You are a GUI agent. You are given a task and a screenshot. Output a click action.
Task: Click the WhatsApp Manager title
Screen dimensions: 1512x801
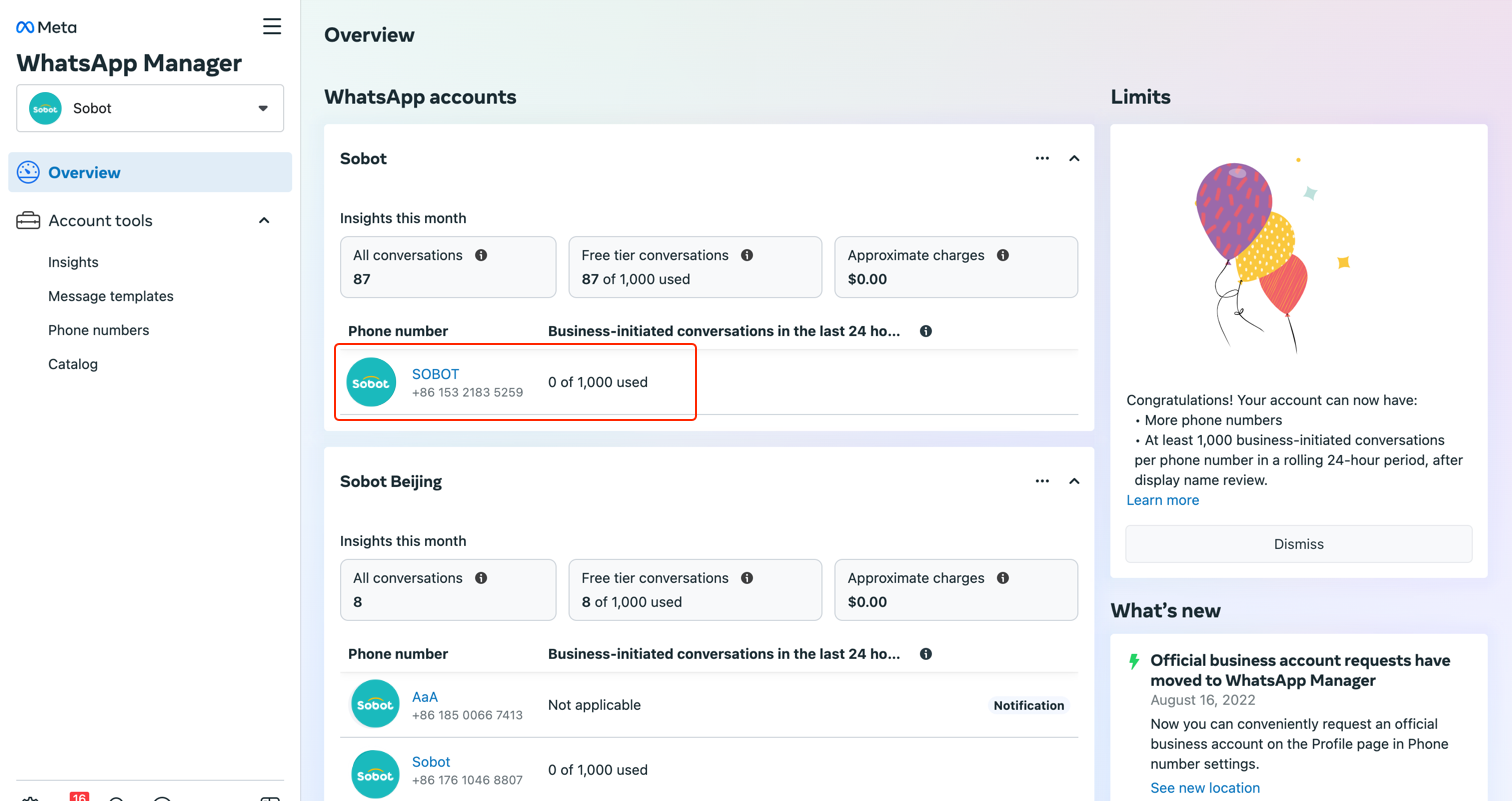point(129,63)
